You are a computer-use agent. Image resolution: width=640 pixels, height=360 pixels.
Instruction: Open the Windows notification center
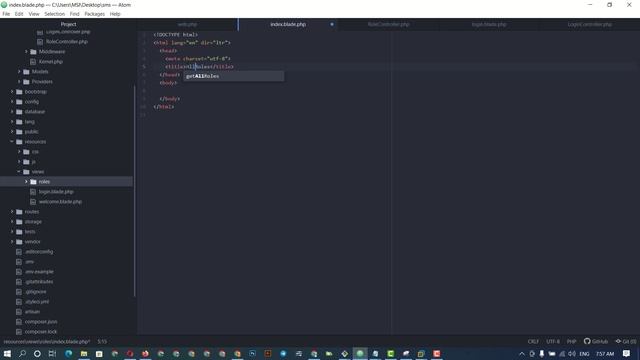tap(627, 353)
